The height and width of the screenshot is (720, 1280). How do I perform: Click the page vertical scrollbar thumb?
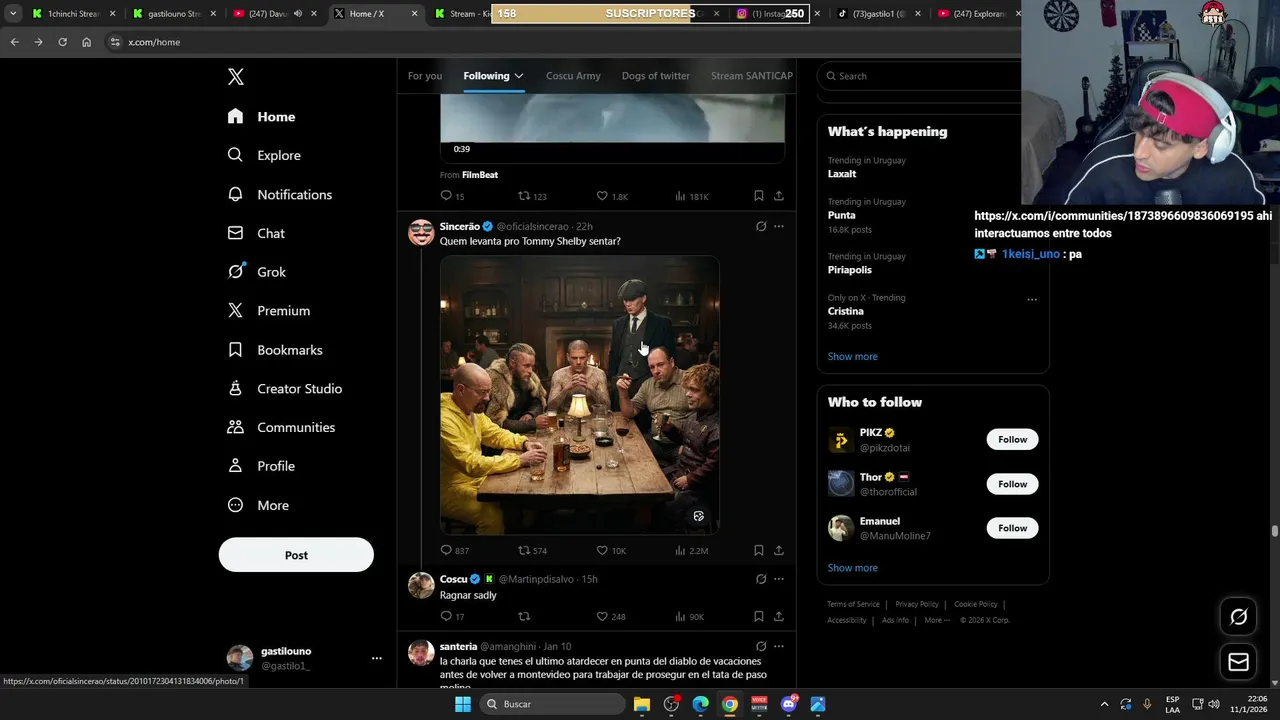1274,532
